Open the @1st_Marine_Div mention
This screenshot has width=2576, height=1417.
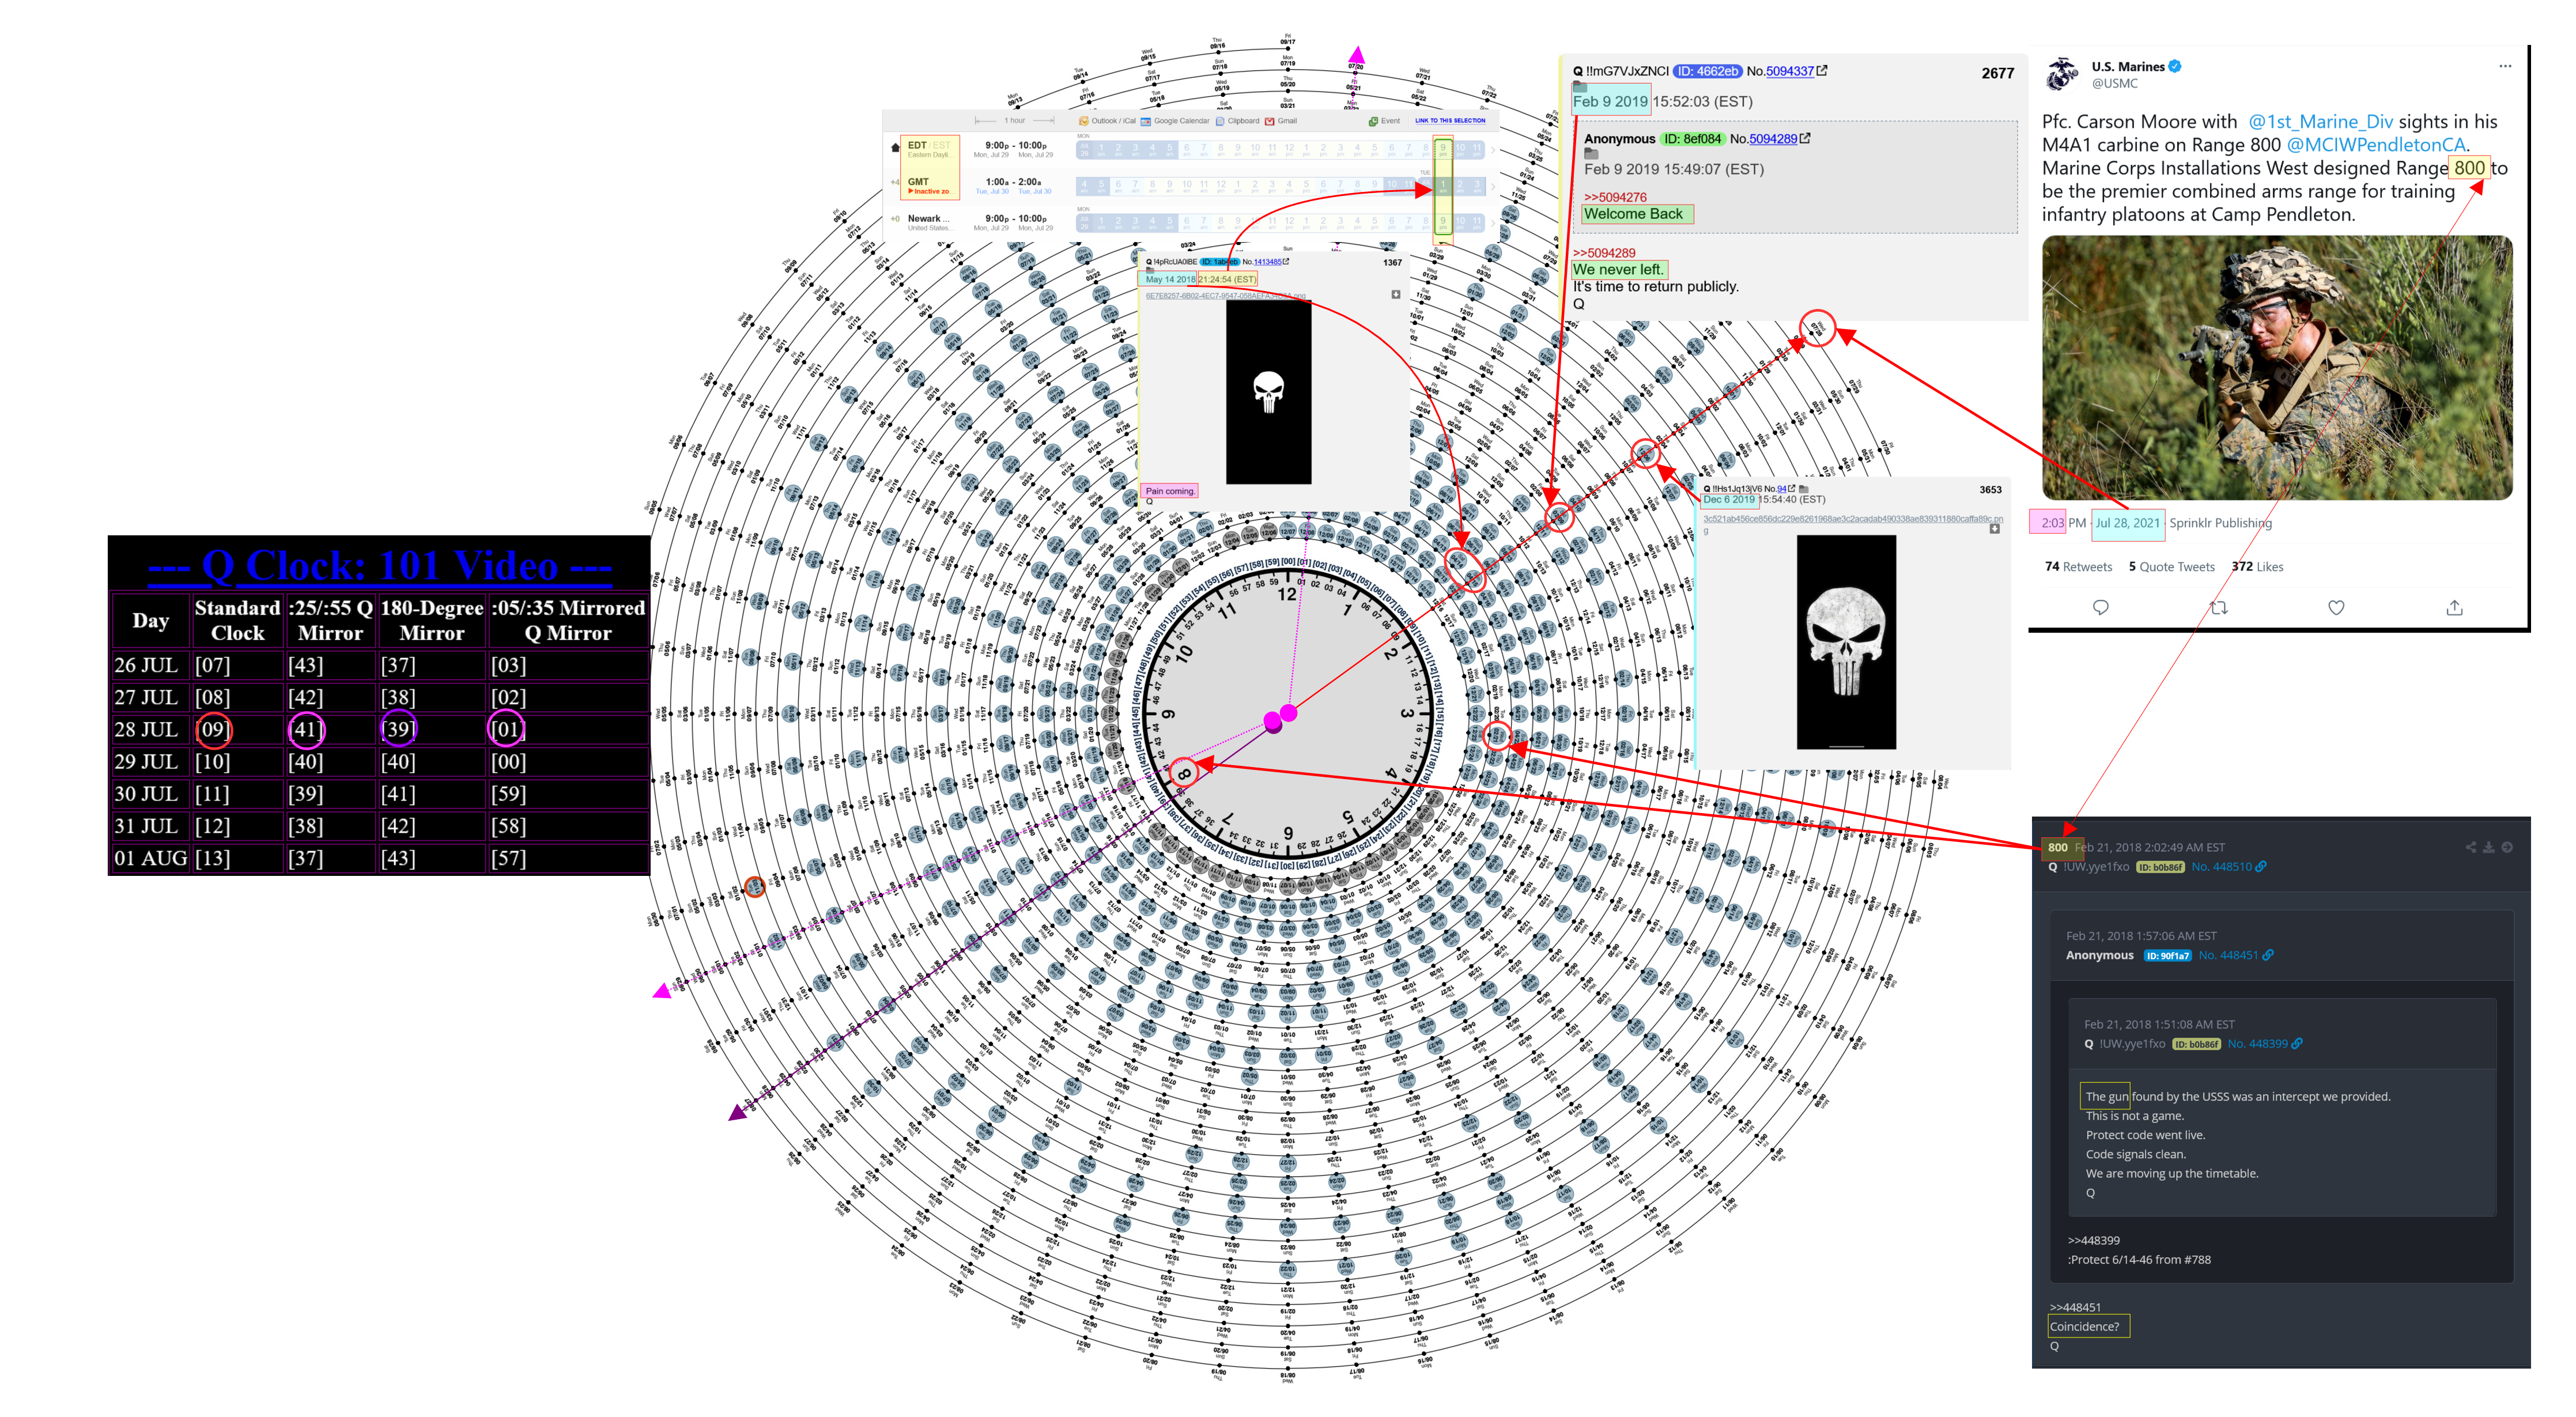click(2321, 121)
